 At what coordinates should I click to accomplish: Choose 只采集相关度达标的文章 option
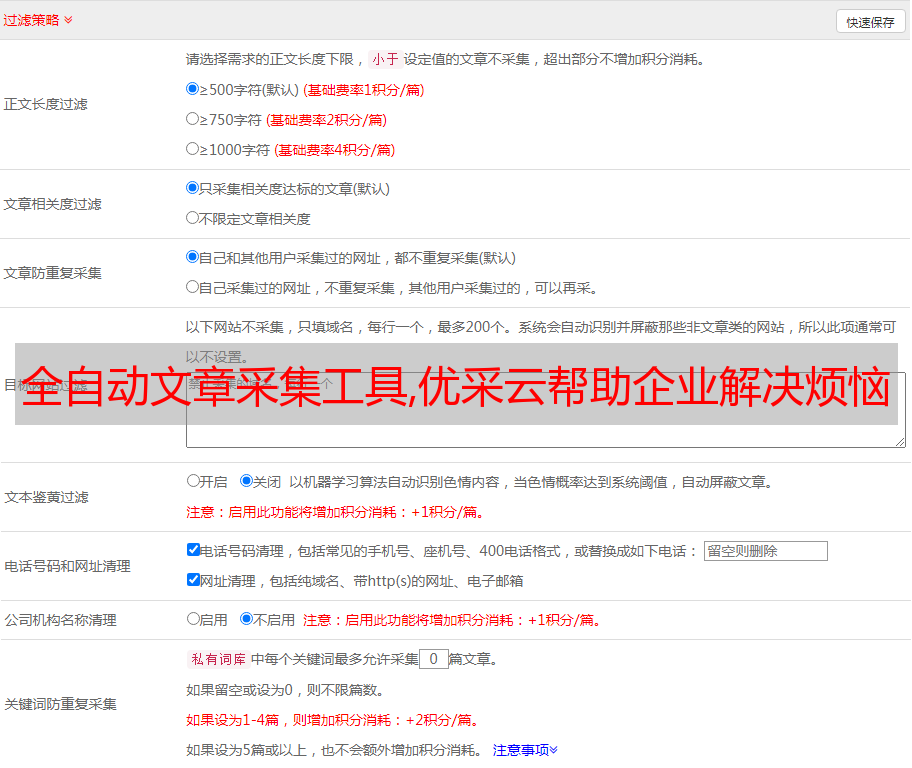[193, 188]
